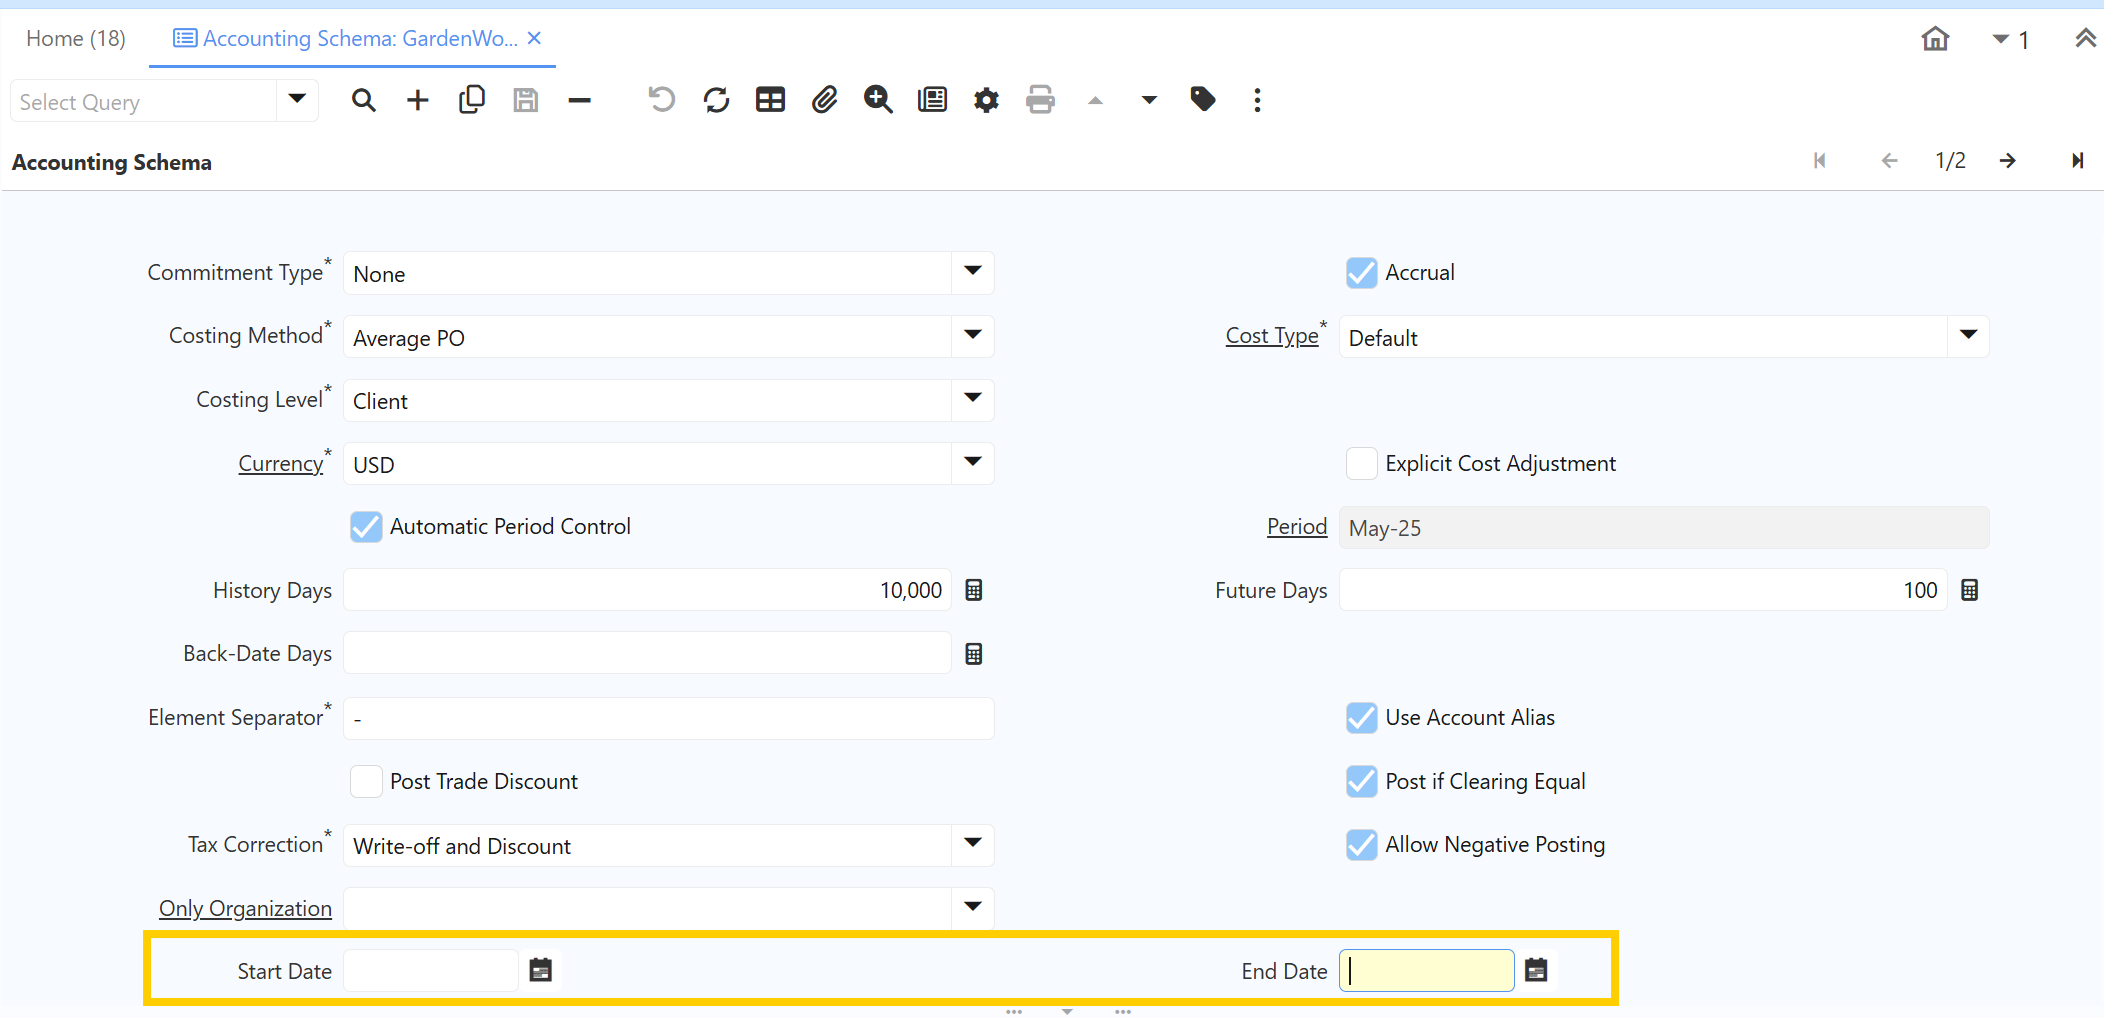Screen dimensions: 2104x1018
Task: Print the record using the printer icon
Action: pos(1040,100)
